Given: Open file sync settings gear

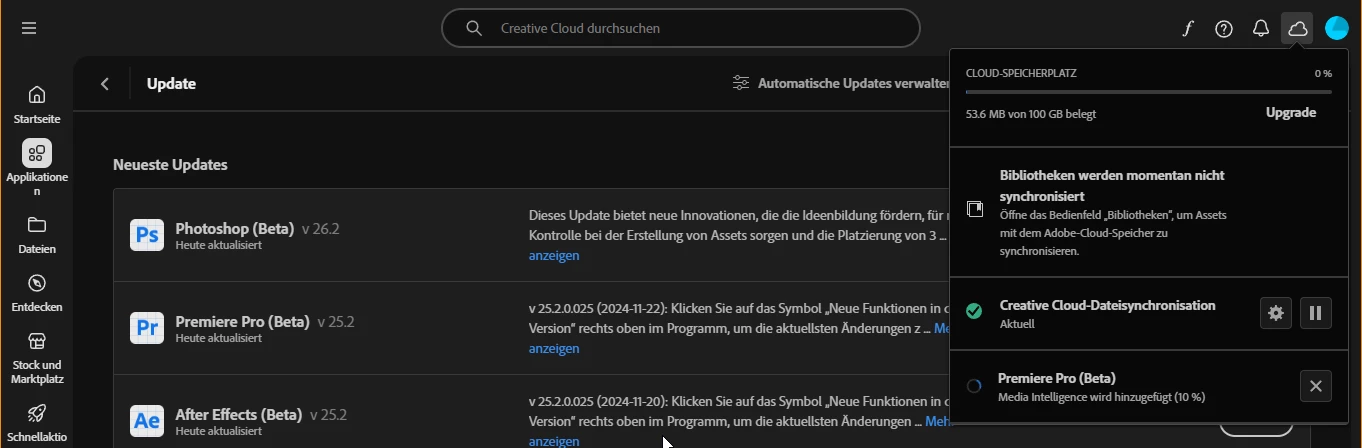Looking at the screenshot, I should pos(1275,313).
